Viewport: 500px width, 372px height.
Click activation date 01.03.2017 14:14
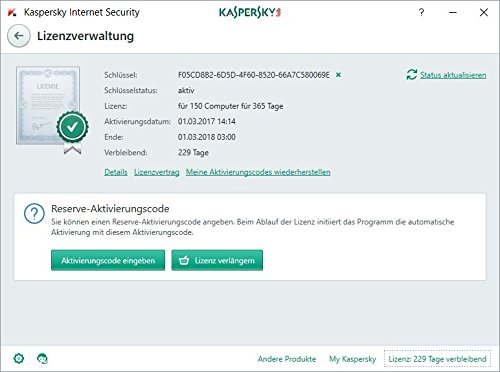[207, 121]
